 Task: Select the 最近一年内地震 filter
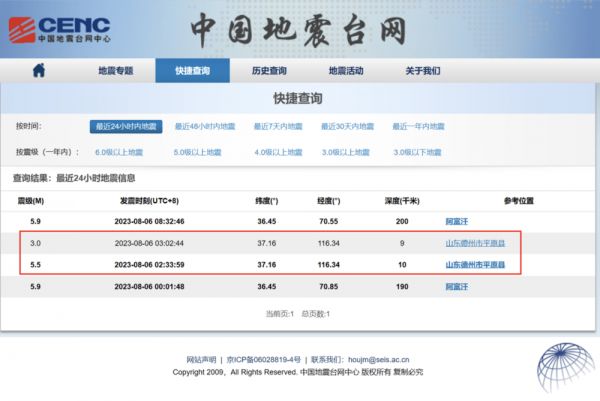click(x=424, y=127)
